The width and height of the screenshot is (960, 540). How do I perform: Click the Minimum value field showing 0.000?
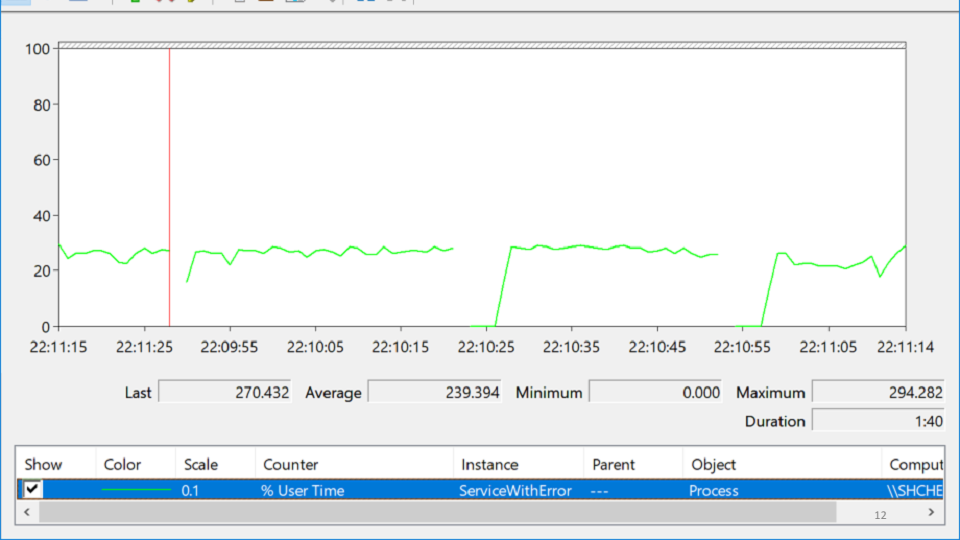point(656,392)
